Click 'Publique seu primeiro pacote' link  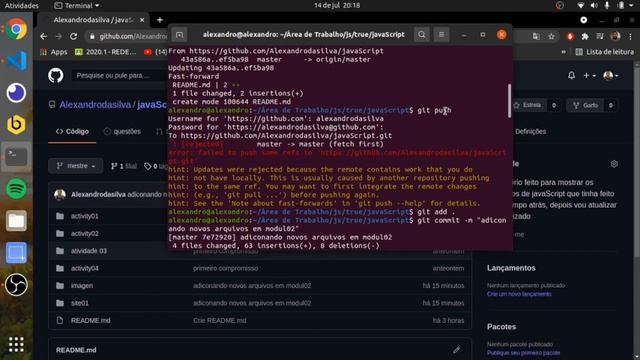[x=523, y=353]
